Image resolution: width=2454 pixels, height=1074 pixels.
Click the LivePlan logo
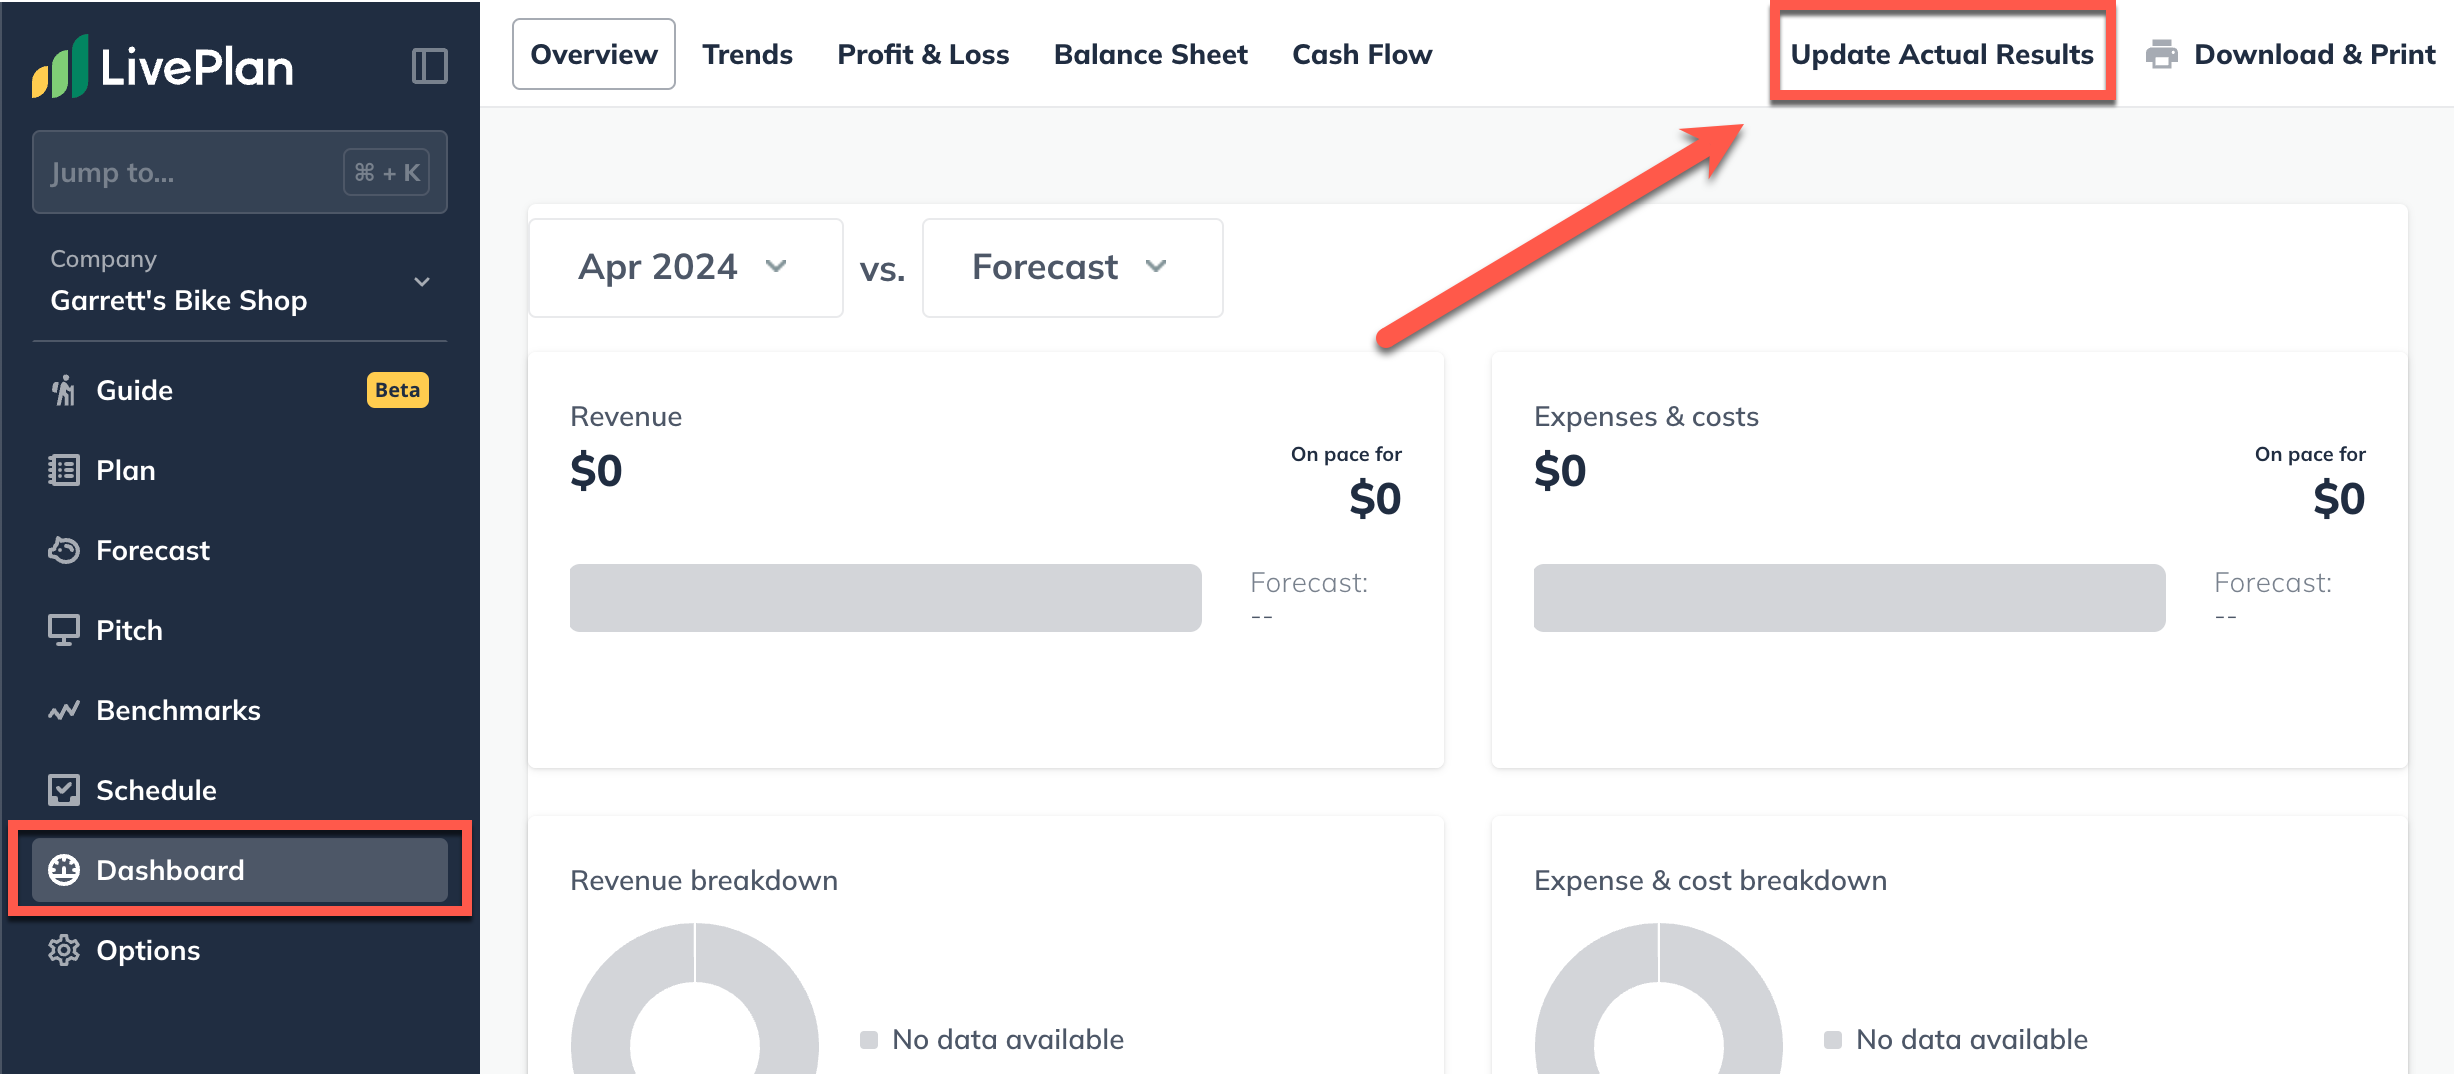(x=163, y=67)
